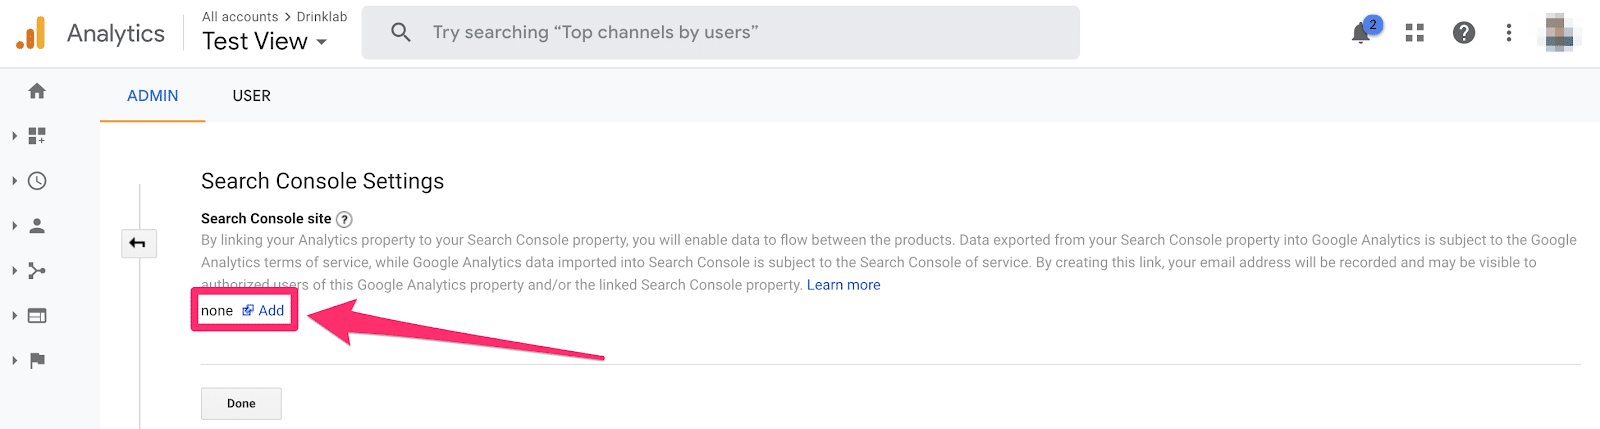Open the Acquisition branching icon
This screenshot has width=1600, height=429.
click(37, 271)
